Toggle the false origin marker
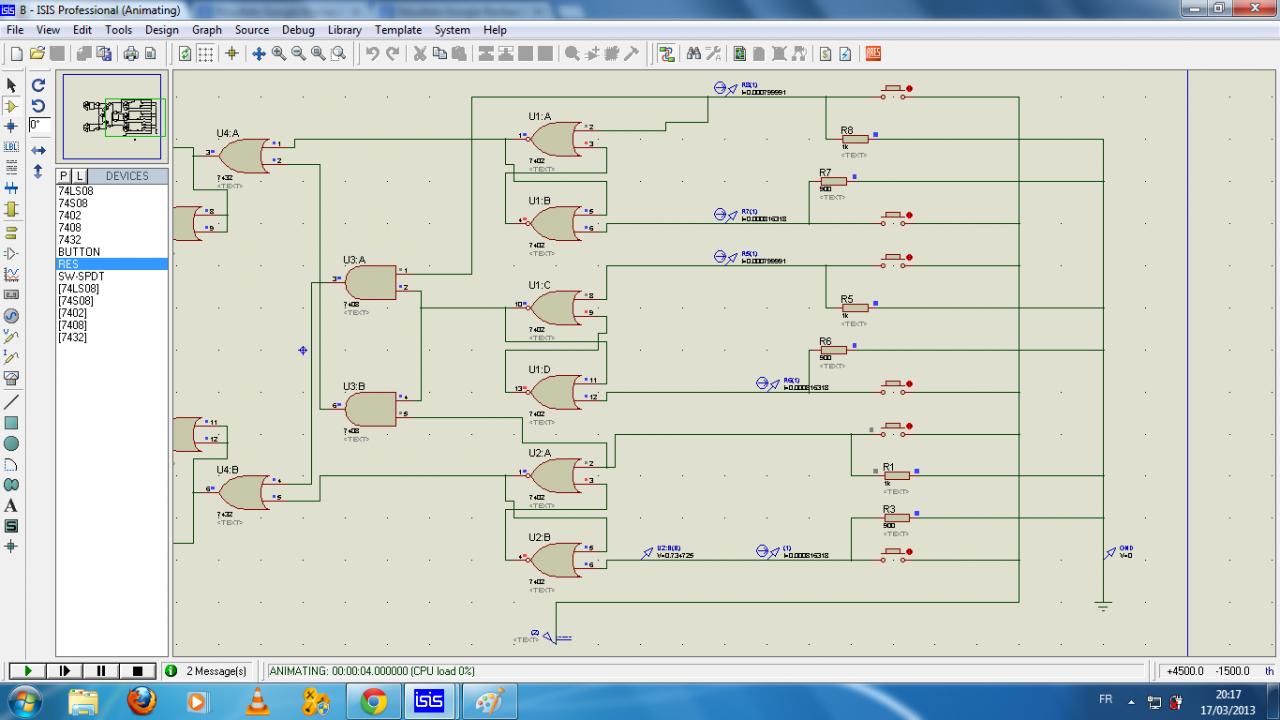The width and height of the screenshot is (1280, 720). 232,54
